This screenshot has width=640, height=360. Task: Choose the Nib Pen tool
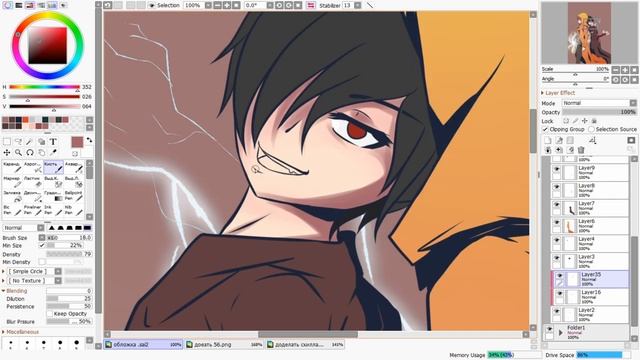pyautogui.click(x=73, y=210)
